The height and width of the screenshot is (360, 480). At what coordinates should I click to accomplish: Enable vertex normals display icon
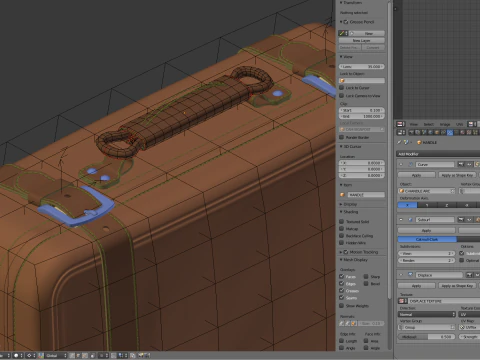pos(341,323)
